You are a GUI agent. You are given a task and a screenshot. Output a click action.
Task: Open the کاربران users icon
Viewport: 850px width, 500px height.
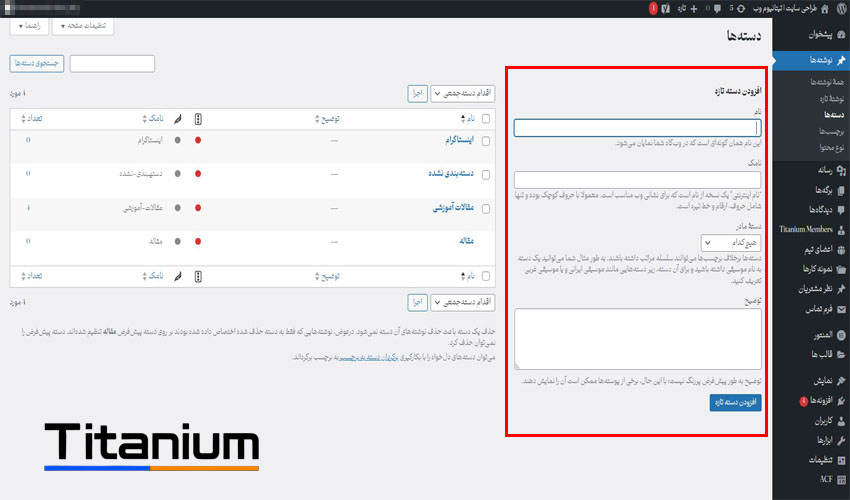click(x=841, y=421)
